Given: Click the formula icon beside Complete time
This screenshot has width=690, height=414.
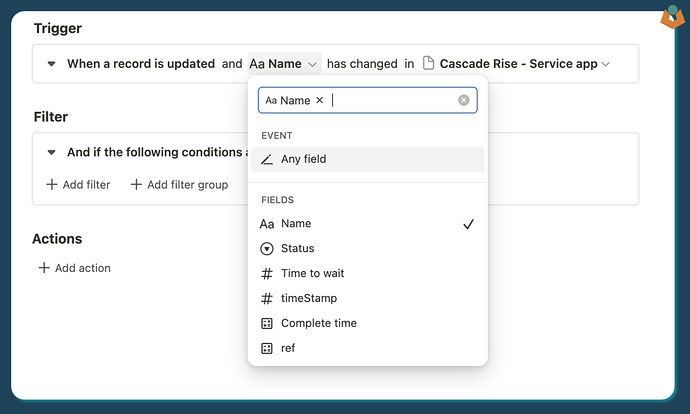Looking at the screenshot, I should (267, 324).
